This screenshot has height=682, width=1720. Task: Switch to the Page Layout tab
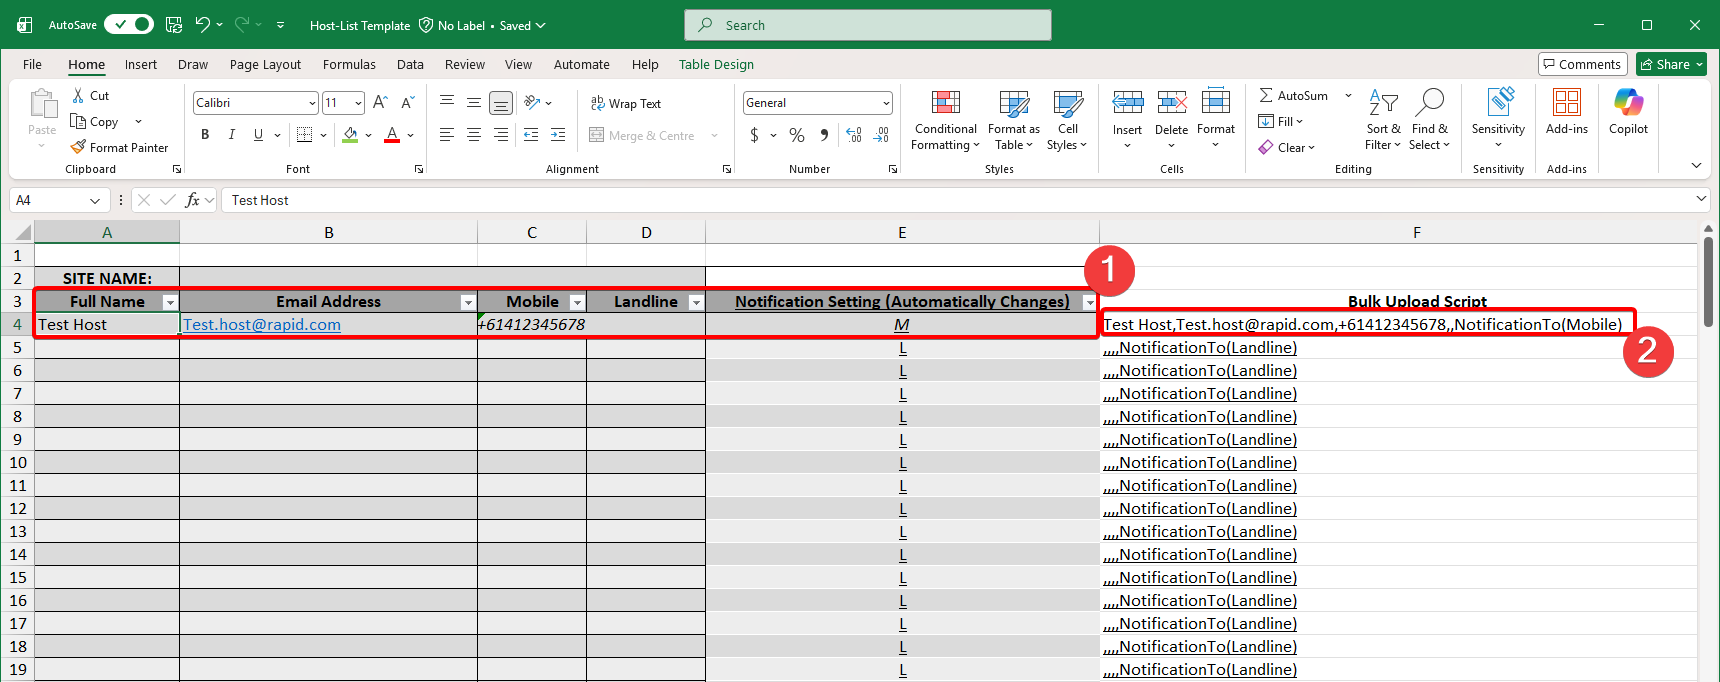click(x=265, y=65)
